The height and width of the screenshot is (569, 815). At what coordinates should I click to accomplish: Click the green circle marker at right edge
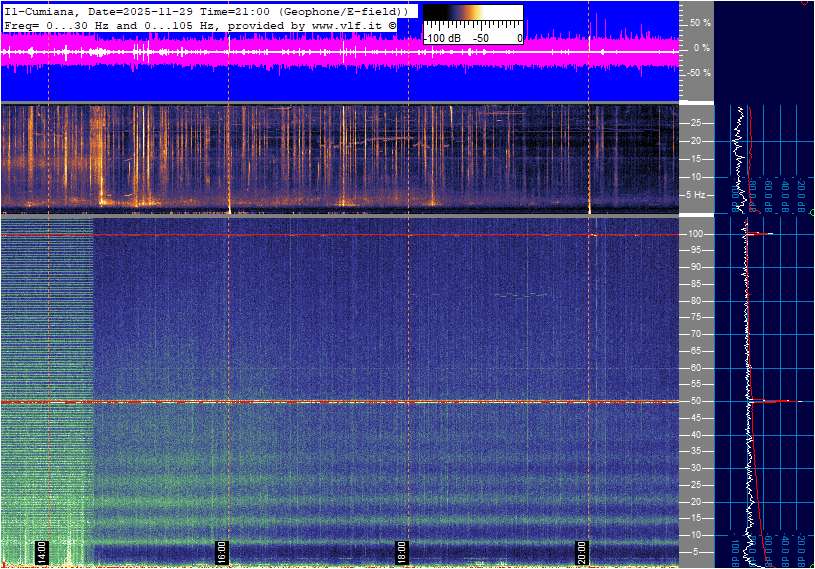[x=811, y=212]
